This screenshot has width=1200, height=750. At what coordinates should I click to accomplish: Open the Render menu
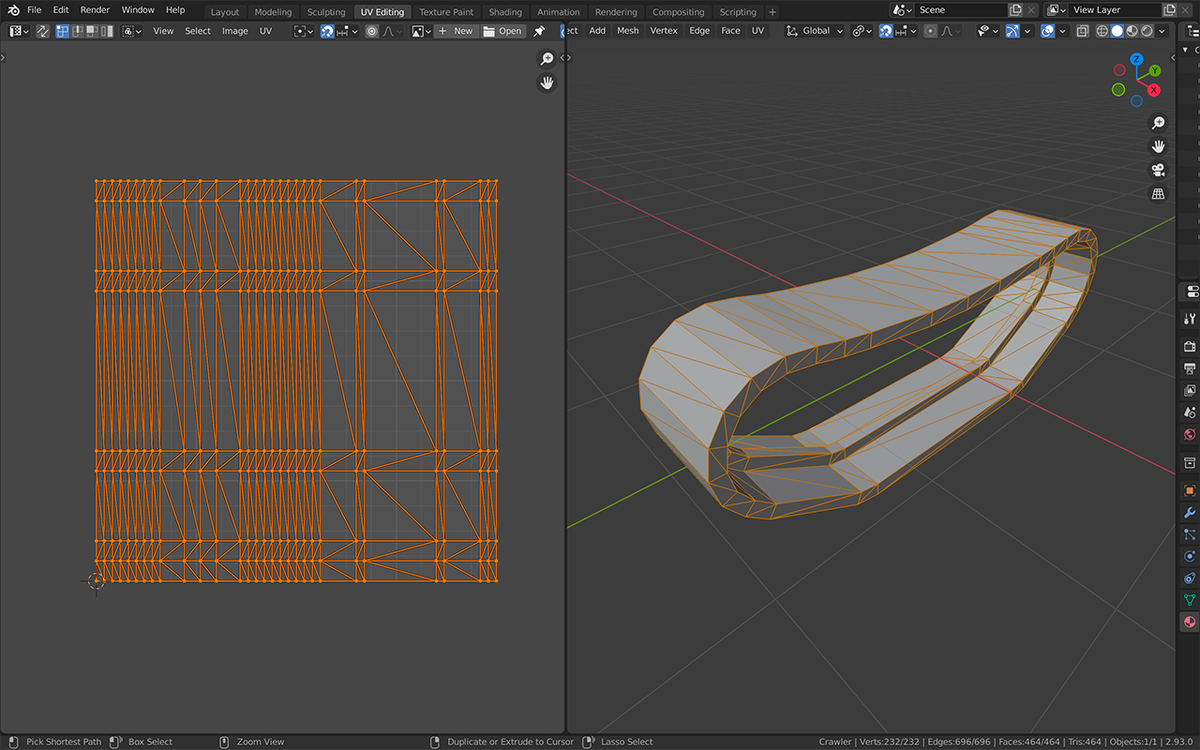(95, 10)
